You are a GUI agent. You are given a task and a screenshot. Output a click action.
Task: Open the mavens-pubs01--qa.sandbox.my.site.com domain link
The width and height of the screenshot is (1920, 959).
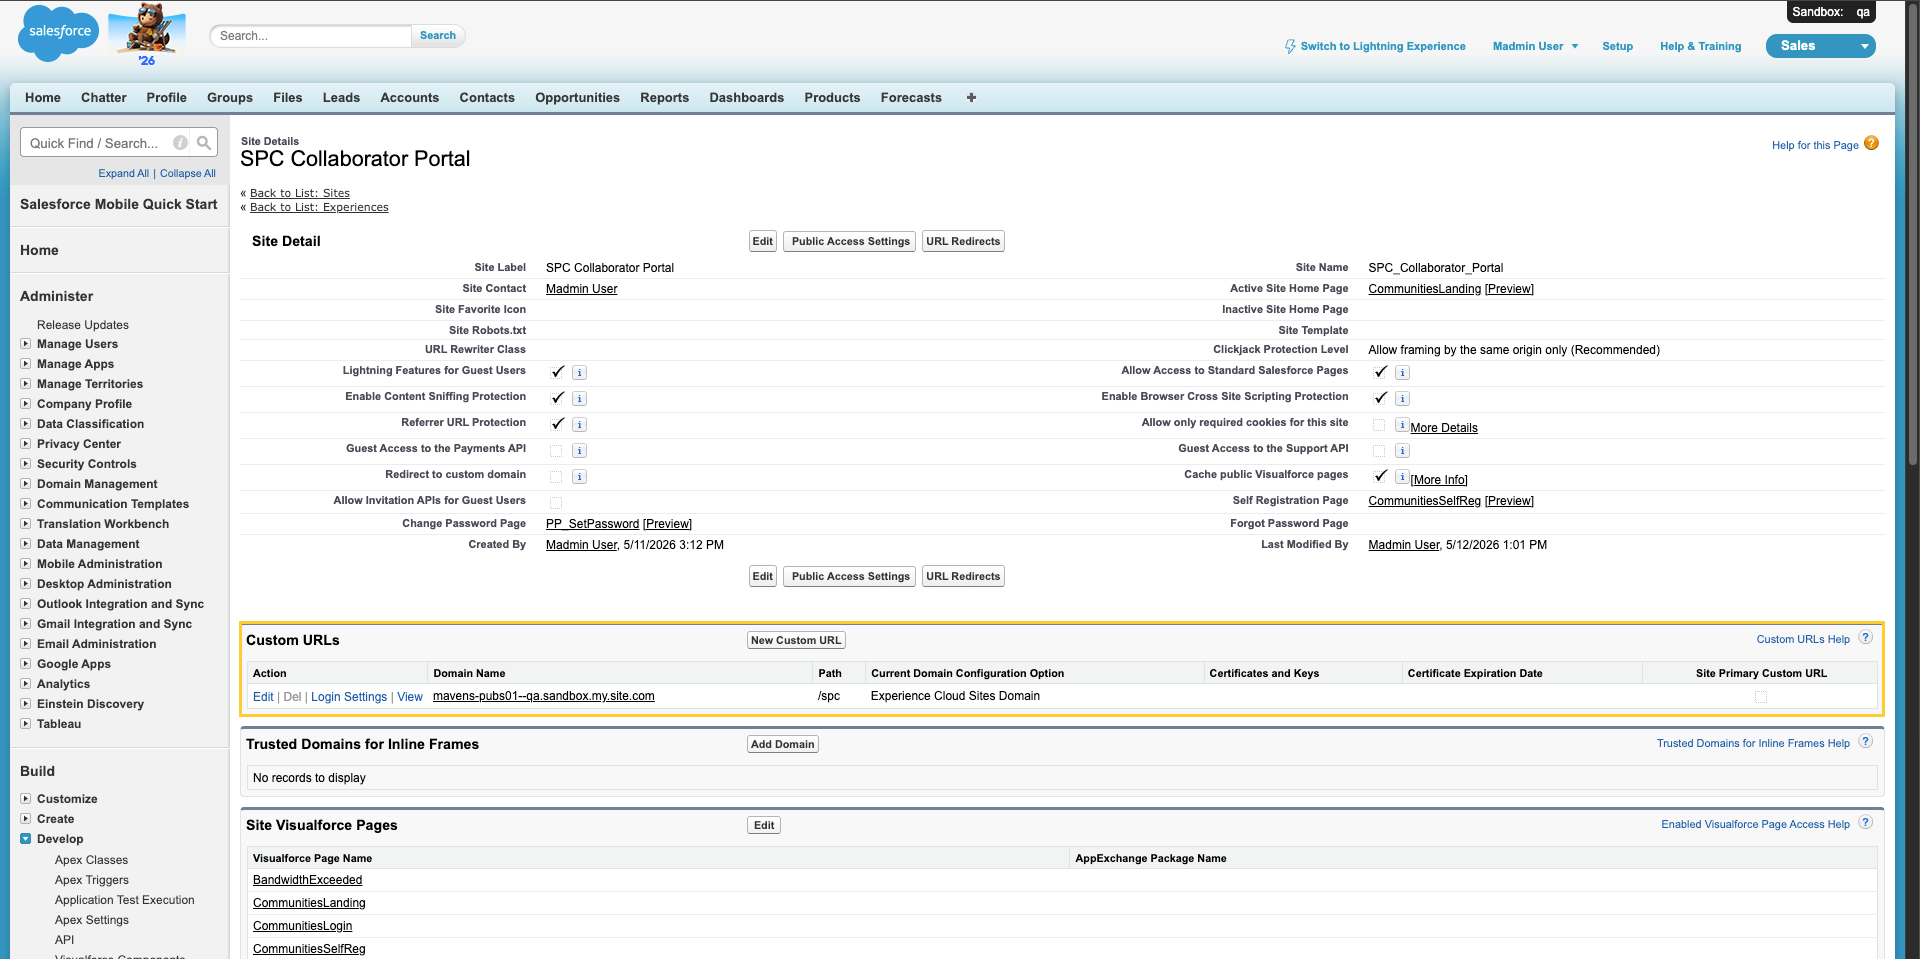click(x=544, y=696)
